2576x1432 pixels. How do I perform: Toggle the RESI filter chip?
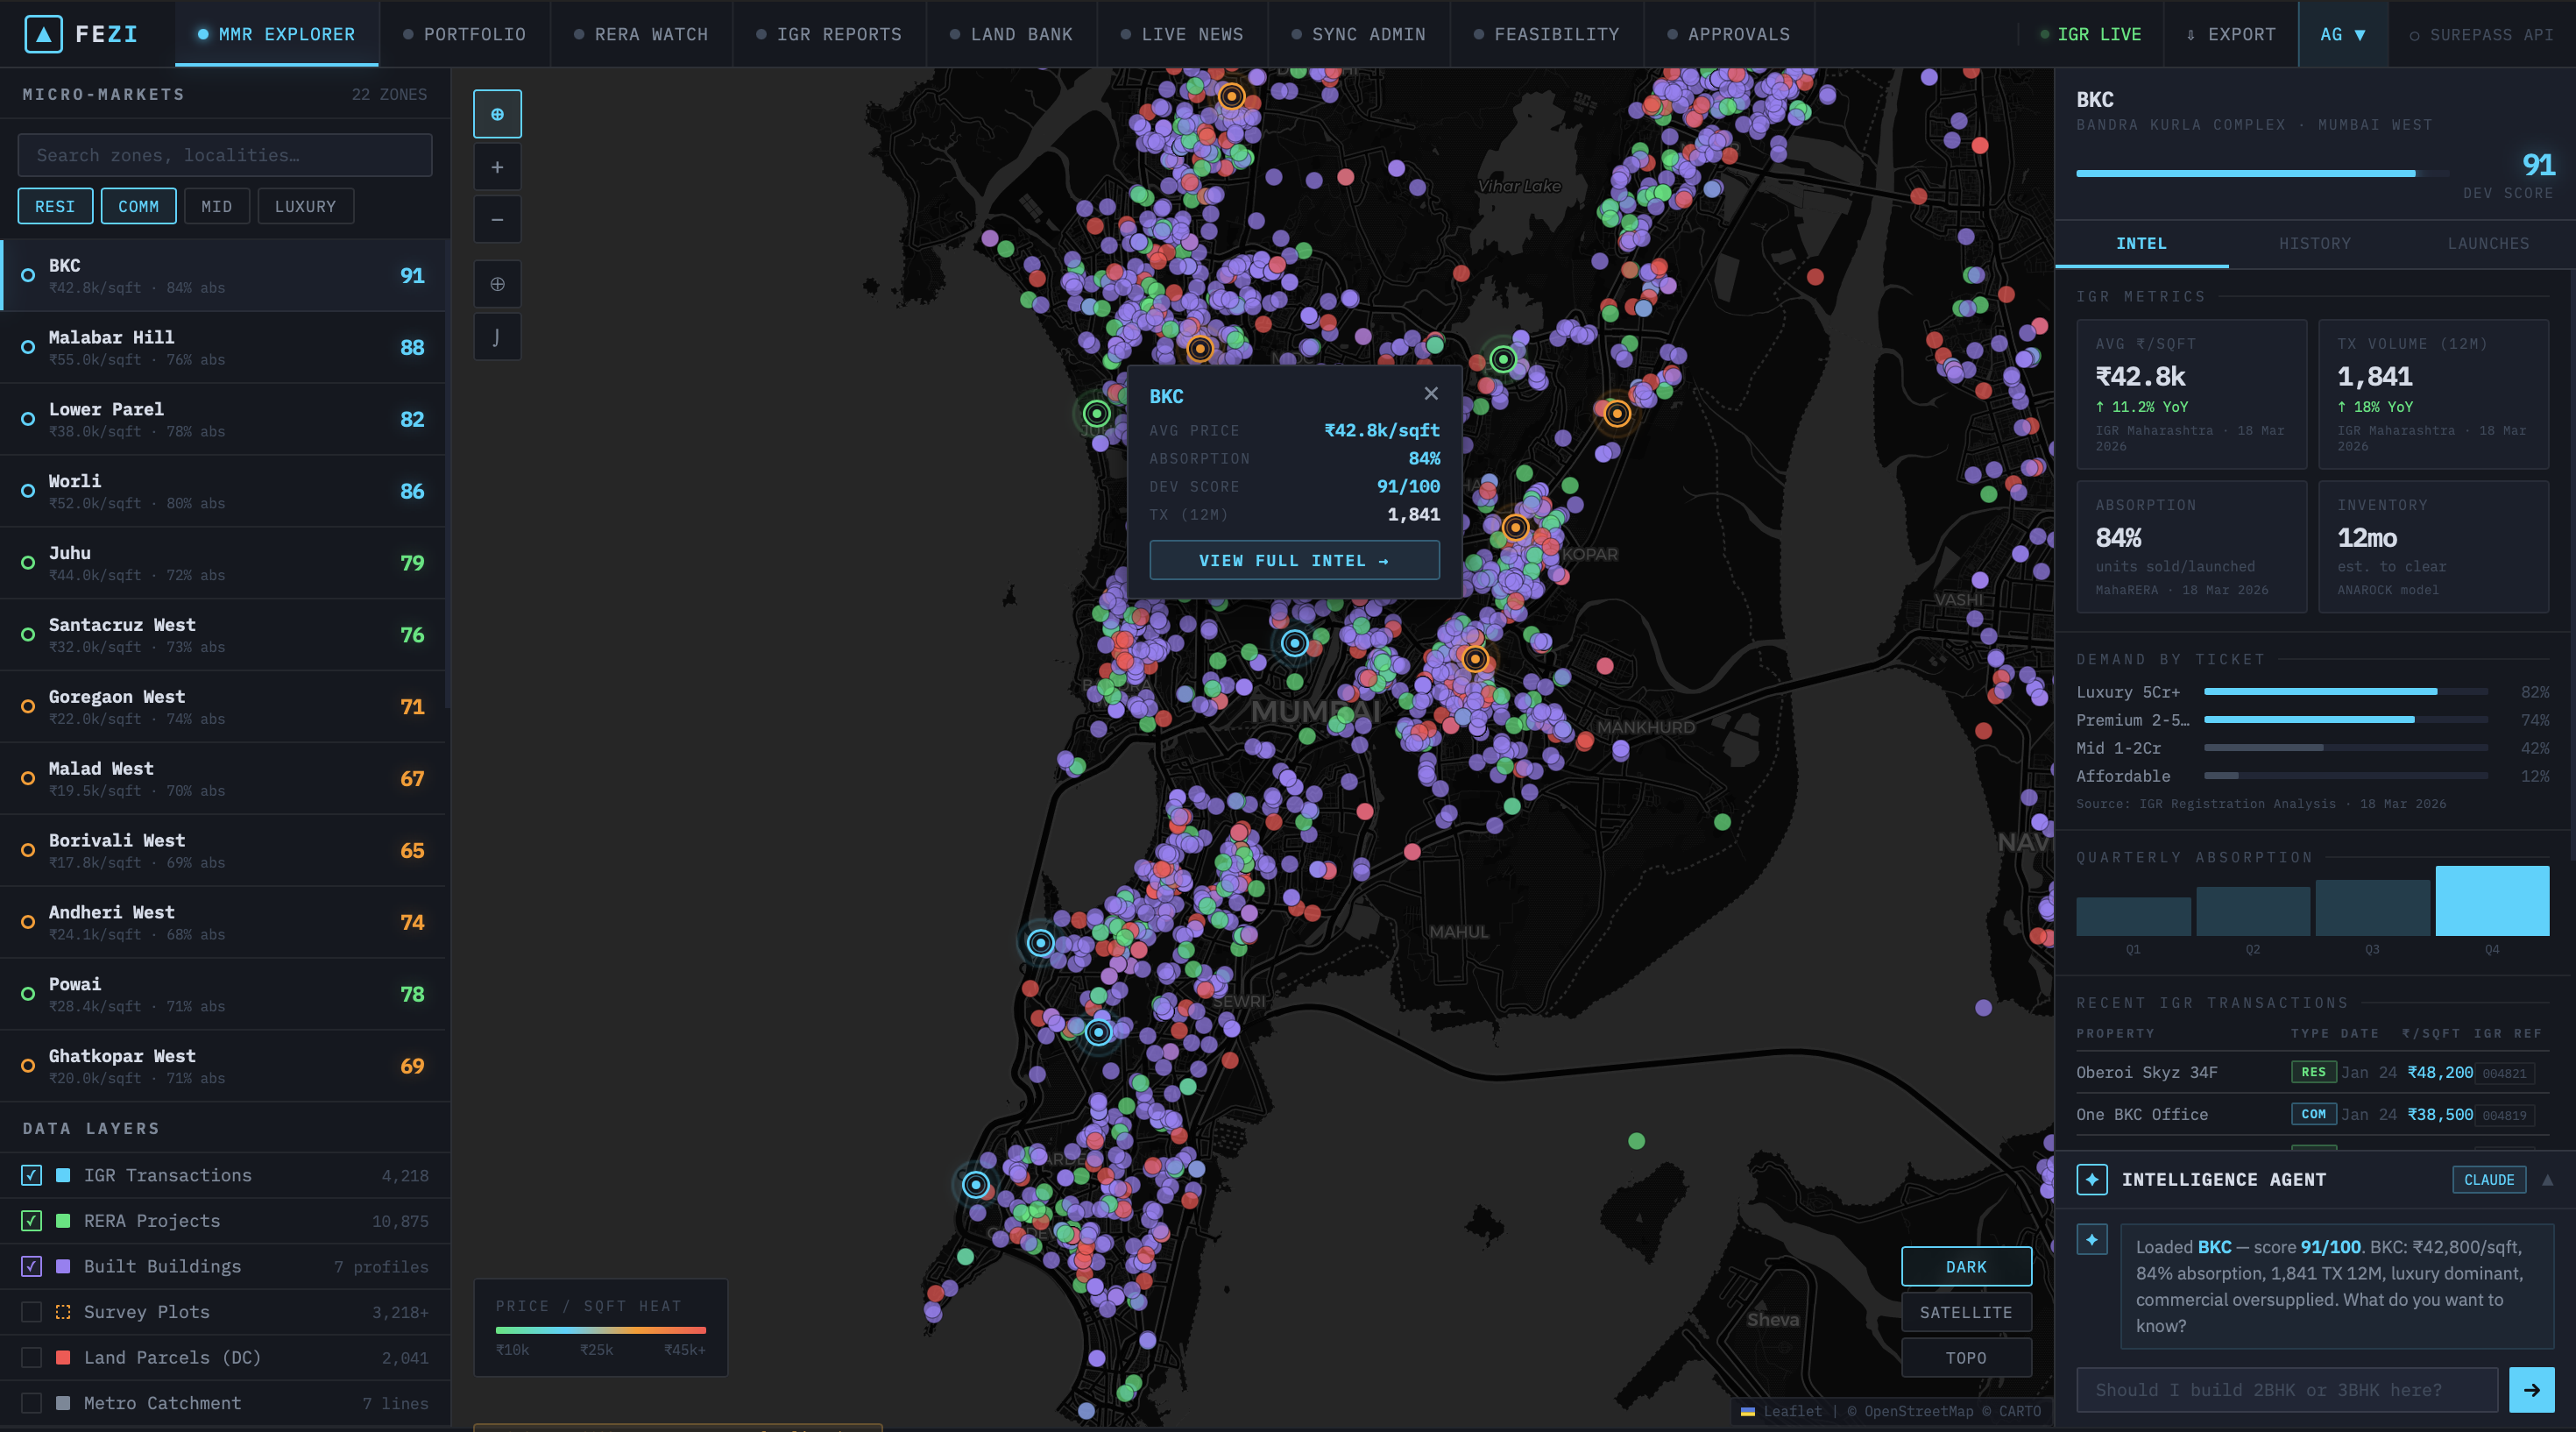55,206
